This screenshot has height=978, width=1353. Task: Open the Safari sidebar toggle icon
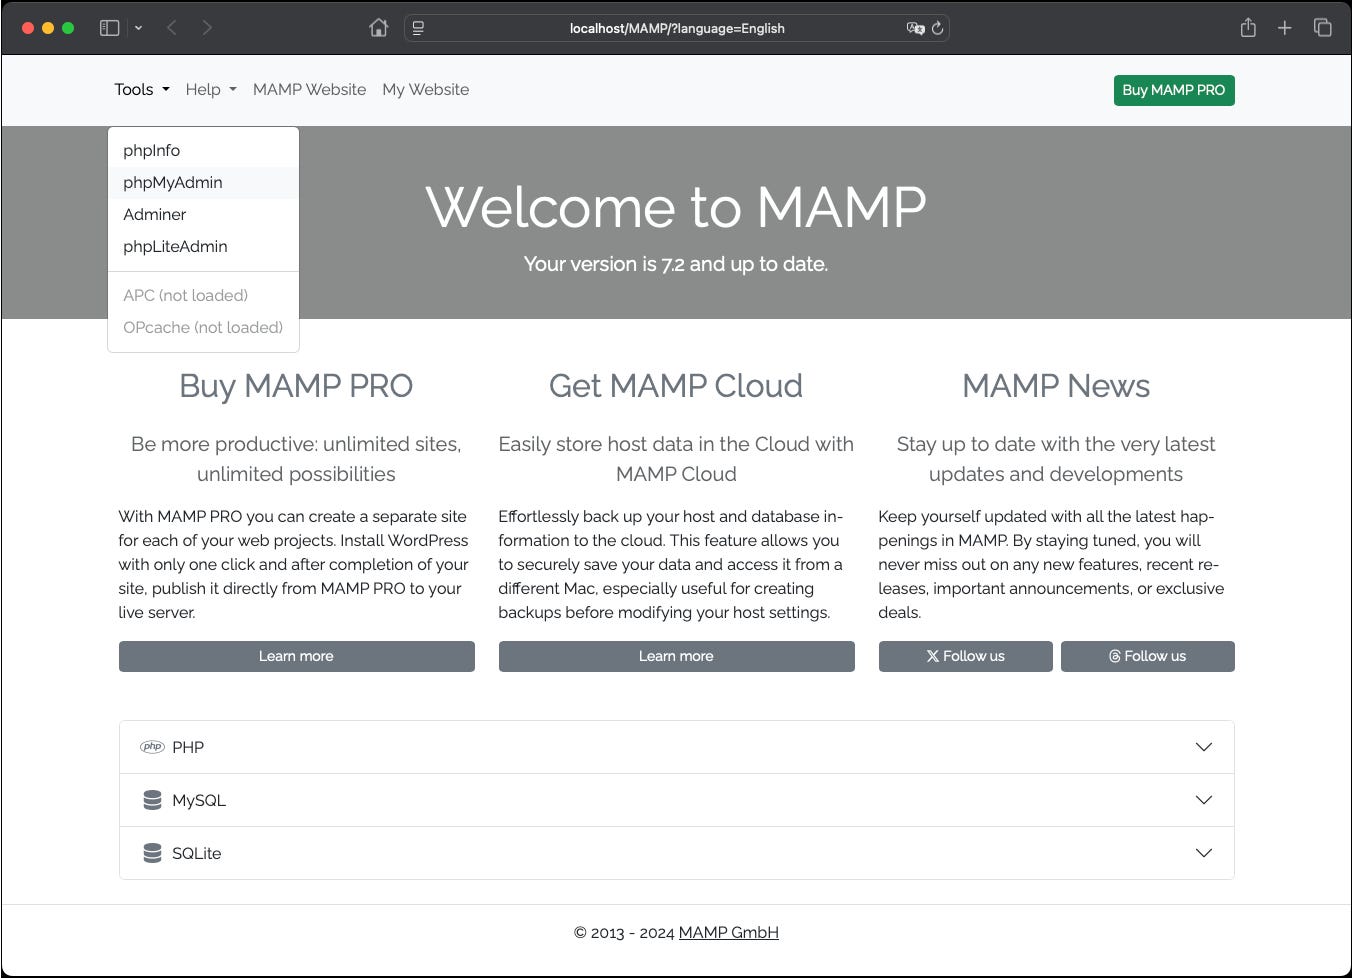click(x=110, y=28)
